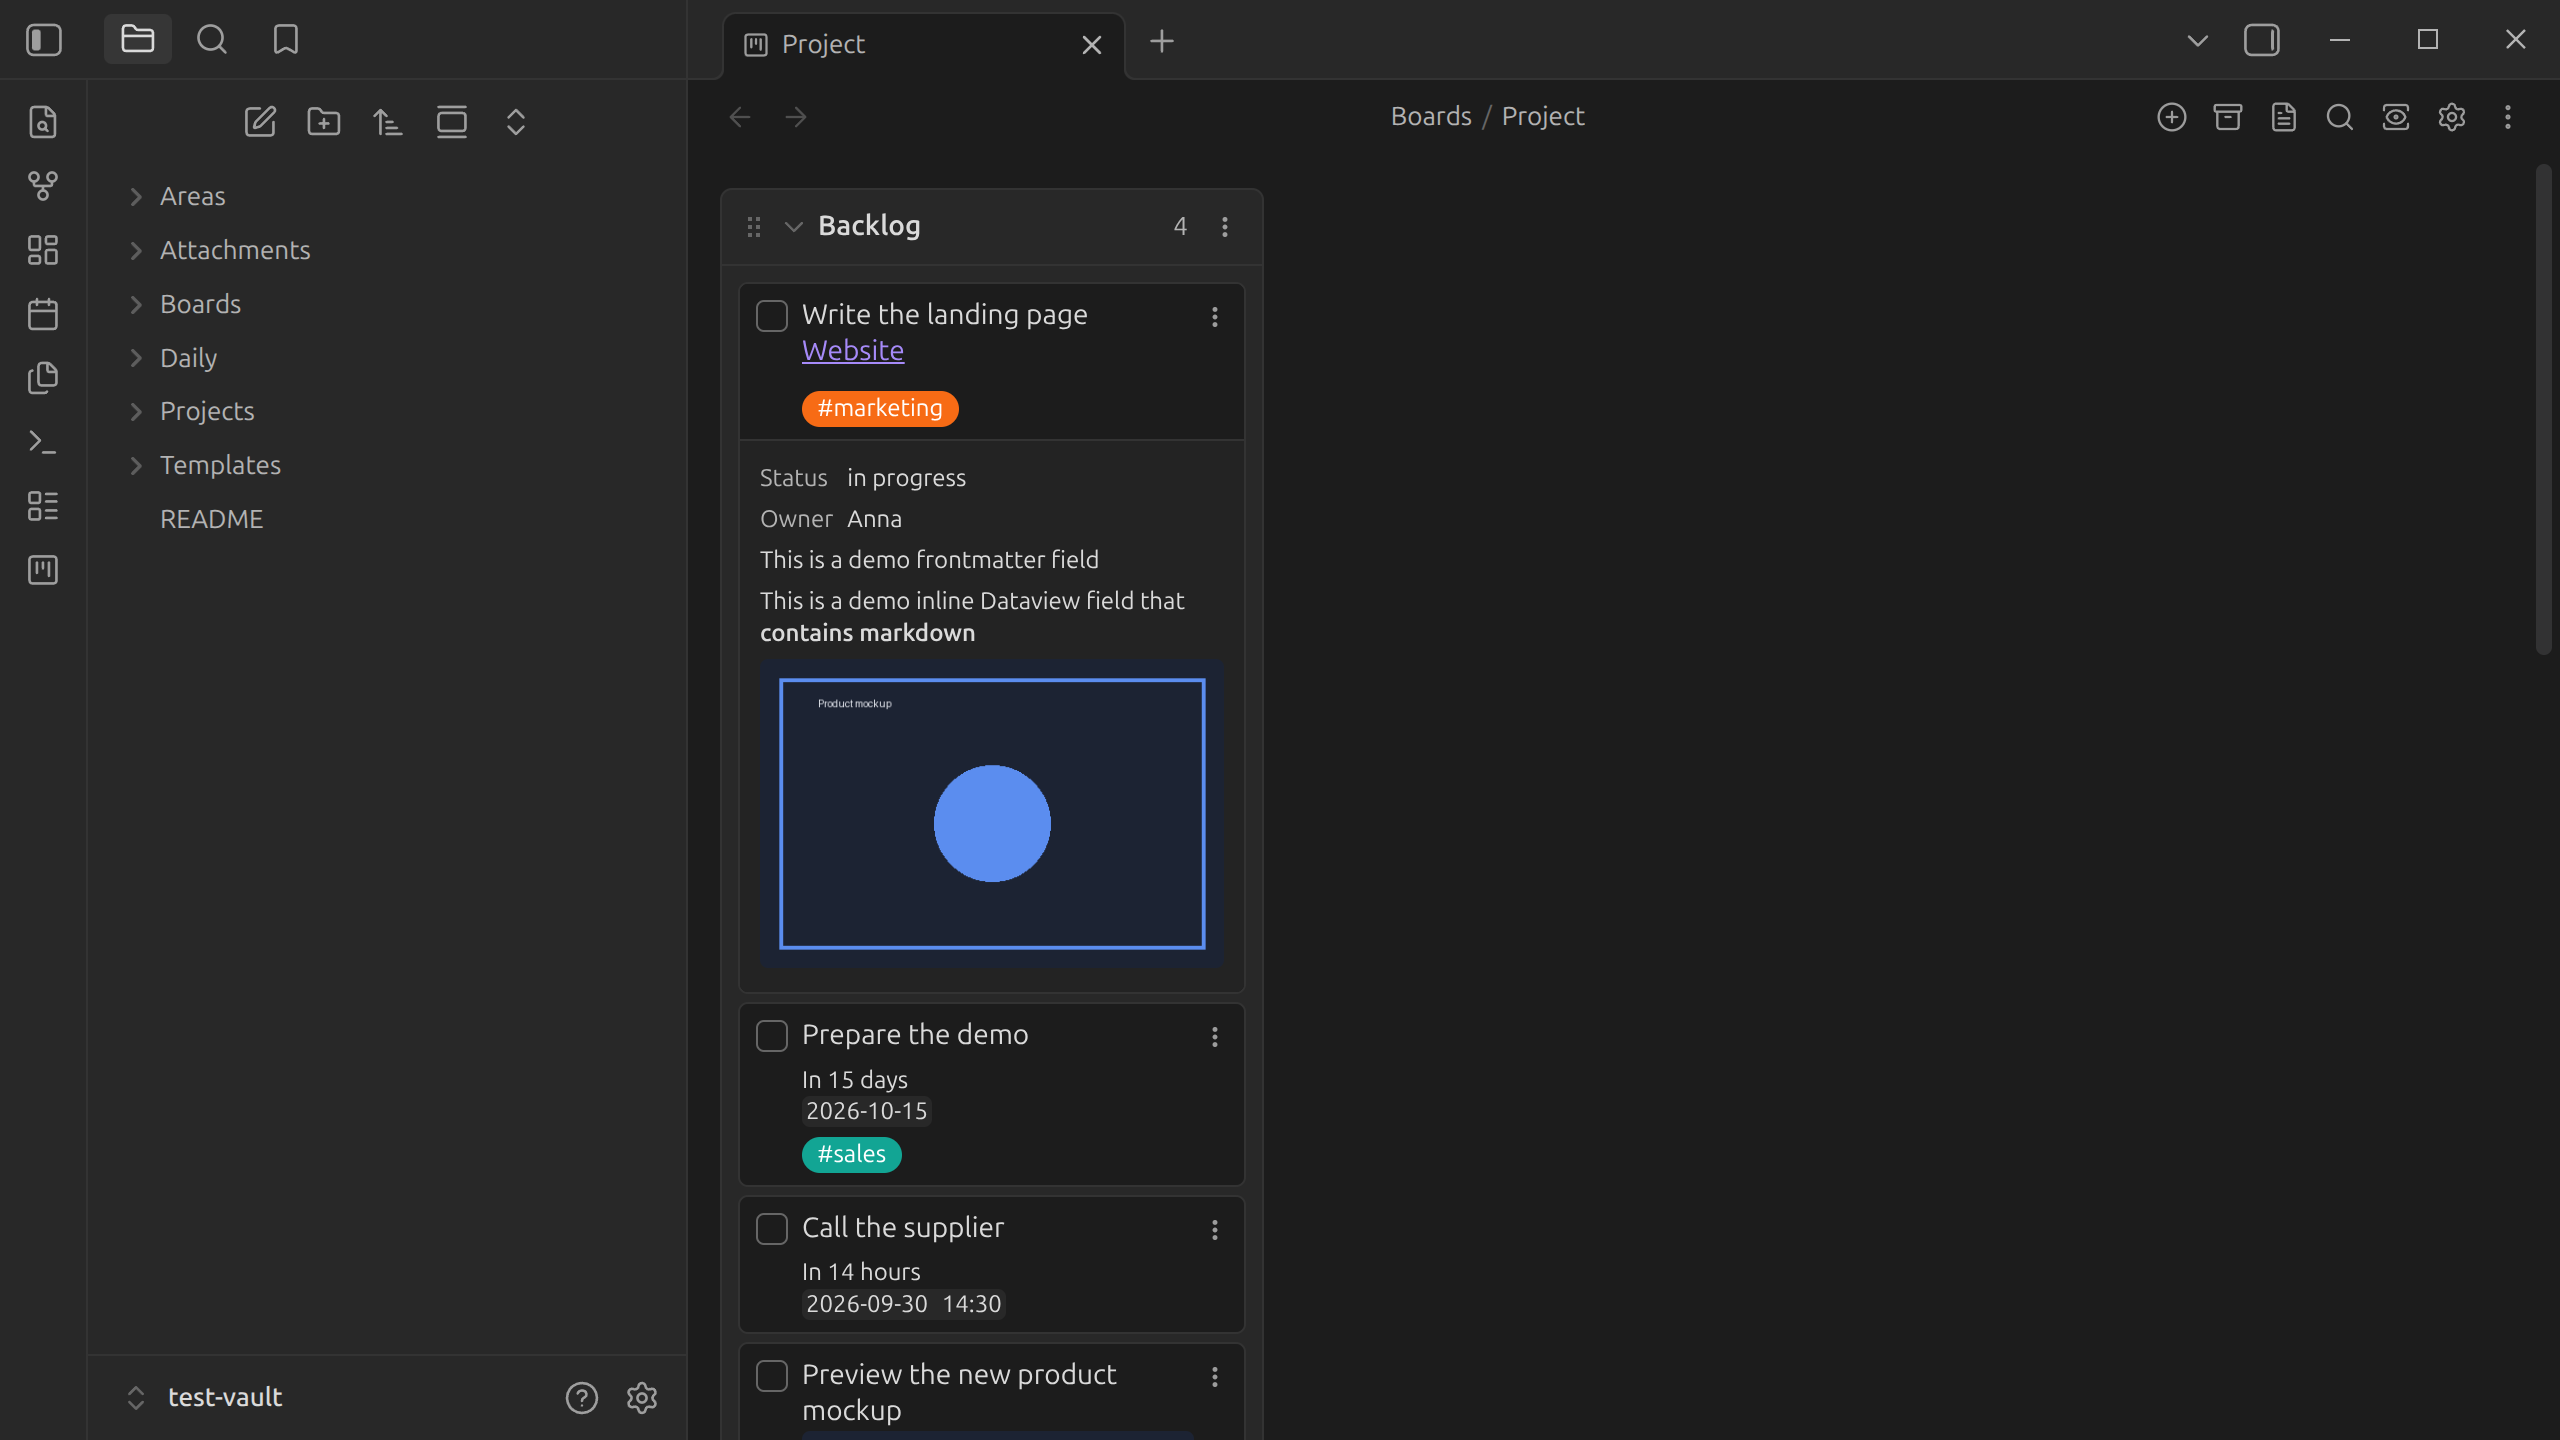Screen dimensions: 2560x1440
Task: Open graph view from ribbon
Action: click(x=43, y=186)
